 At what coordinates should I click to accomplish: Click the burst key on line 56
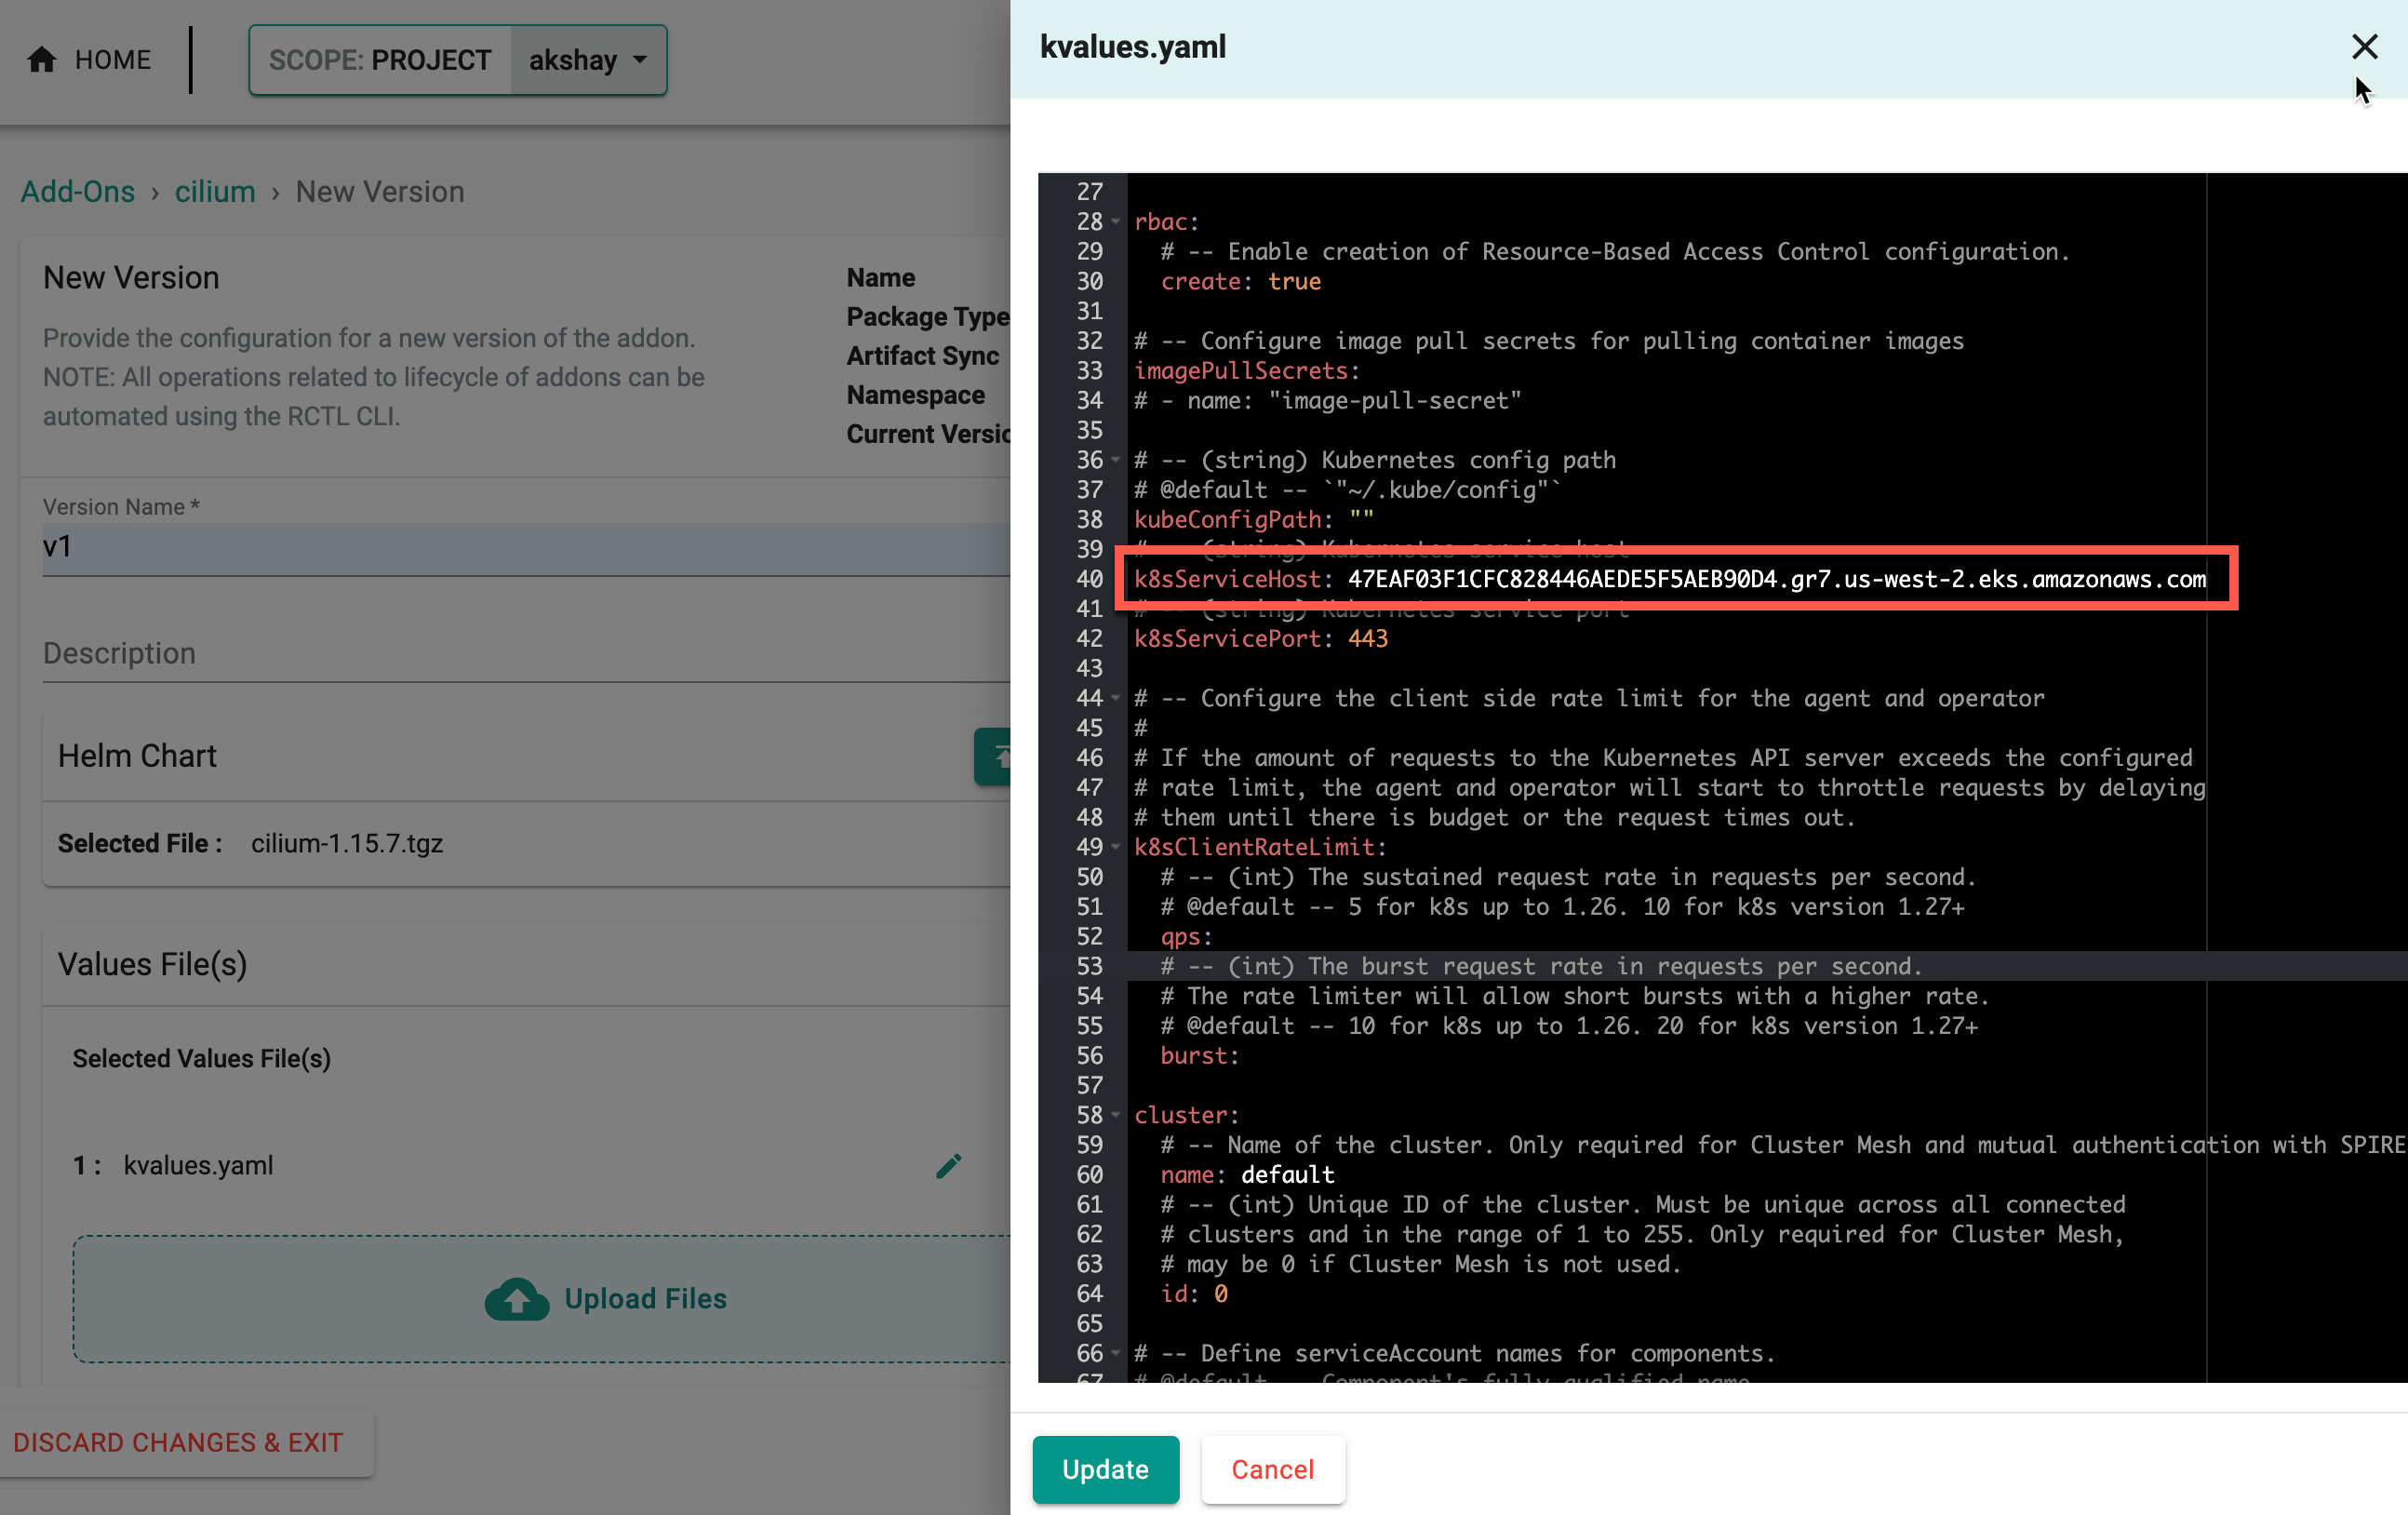tap(1194, 1055)
